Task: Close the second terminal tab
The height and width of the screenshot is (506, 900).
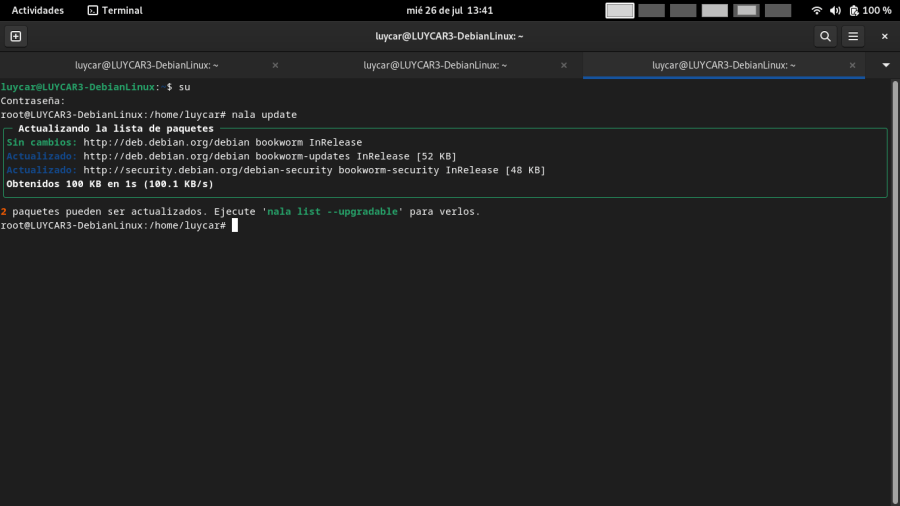Action: (564, 65)
